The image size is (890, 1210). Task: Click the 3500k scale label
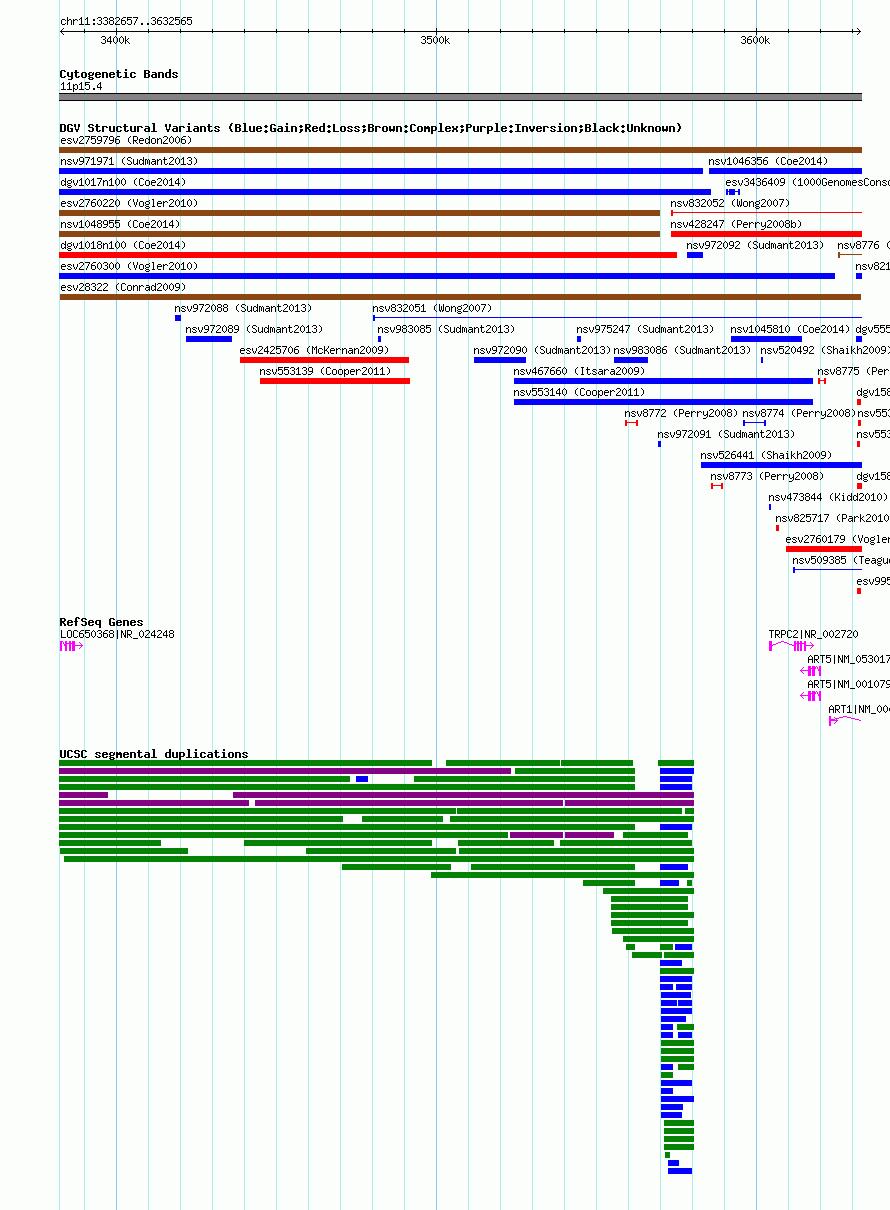pyautogui.click(x=435, y=41)
